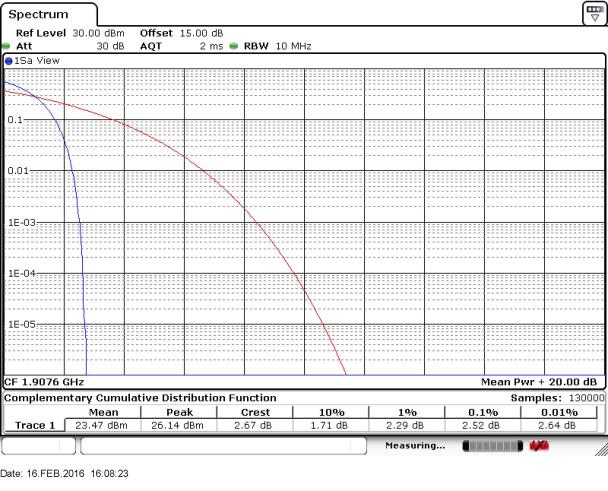The image size is (608, 491).
Task: Click the 0.01% value 2.64 dB
Action: click(557, 425)
